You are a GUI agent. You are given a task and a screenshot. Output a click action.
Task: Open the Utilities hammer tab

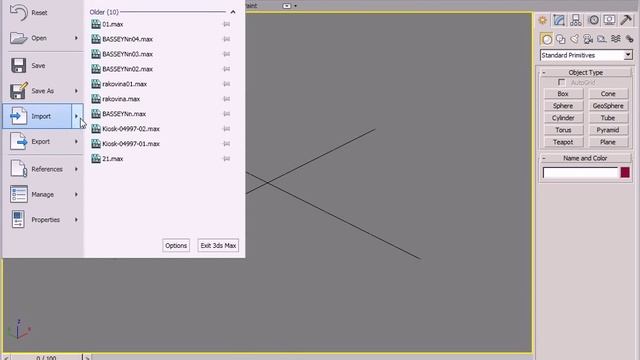[626, 20]
